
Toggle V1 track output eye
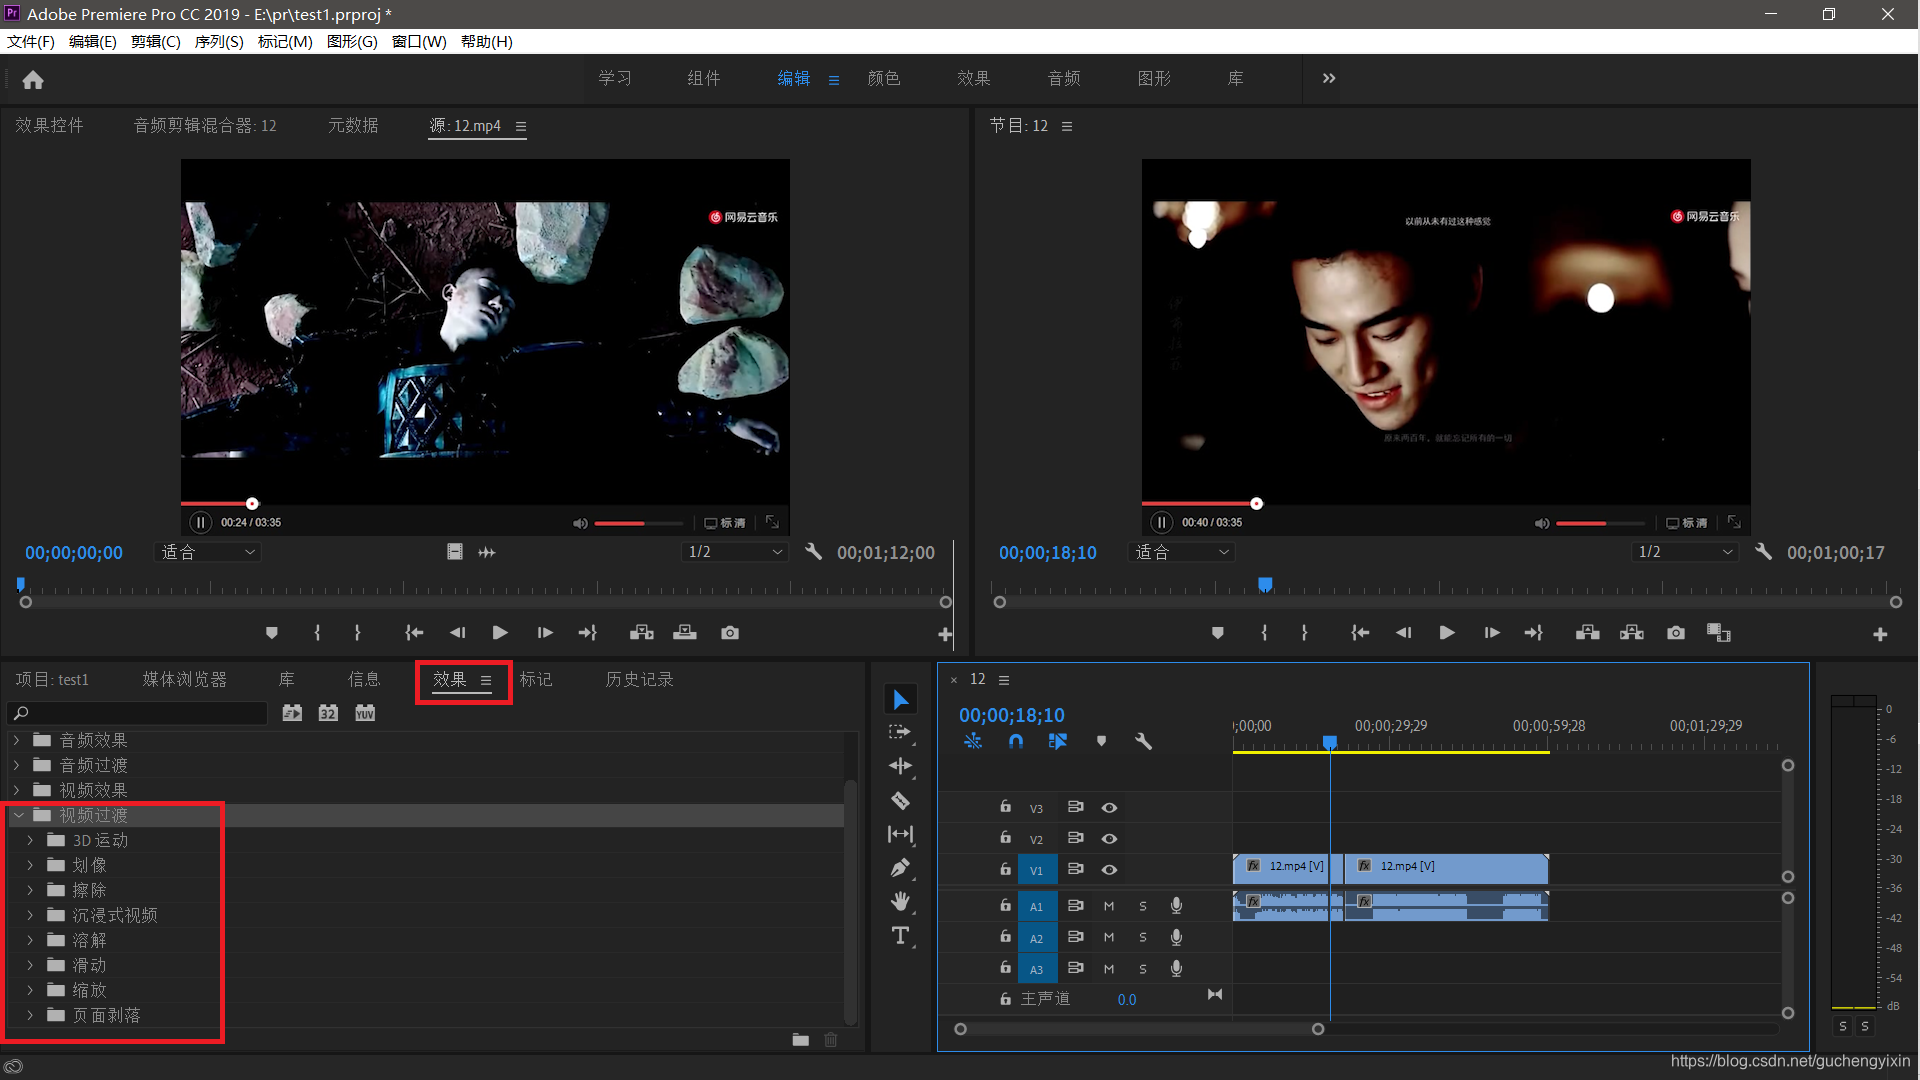click(x=1109, y=870)
